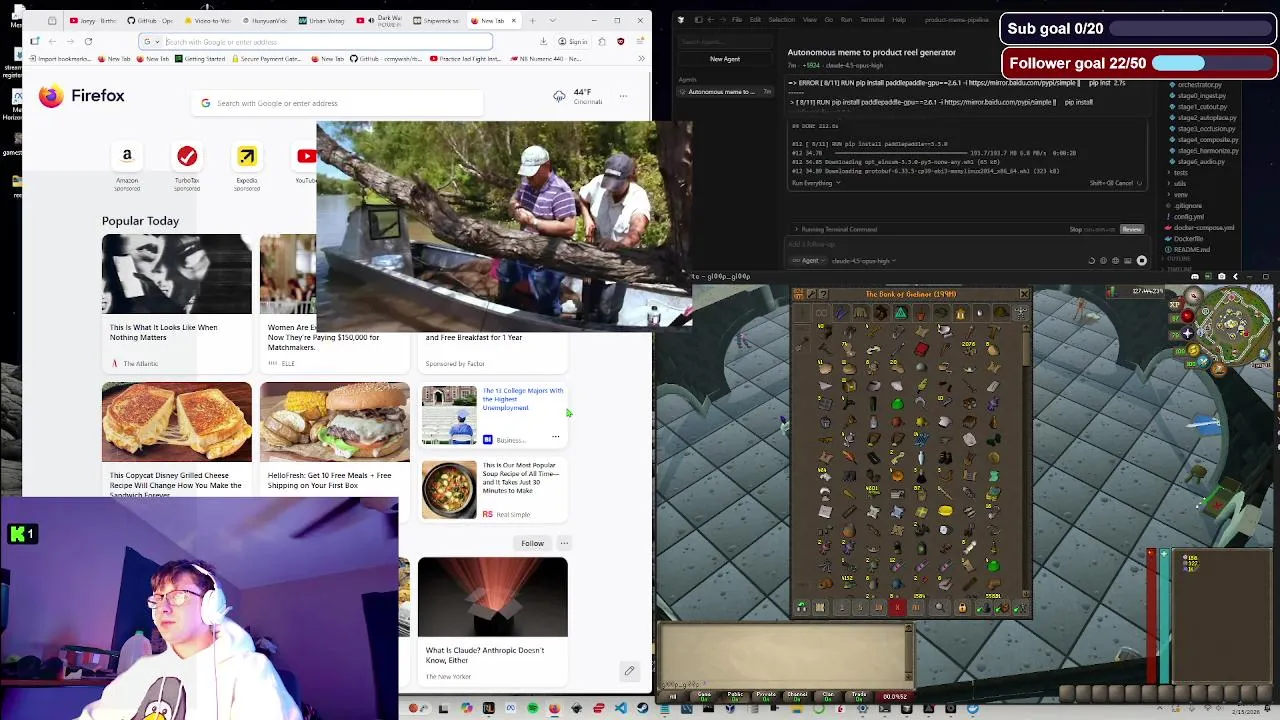Select bank withdraw quantity 1
Screen dimensions: 1280x720
pos(842,607)
